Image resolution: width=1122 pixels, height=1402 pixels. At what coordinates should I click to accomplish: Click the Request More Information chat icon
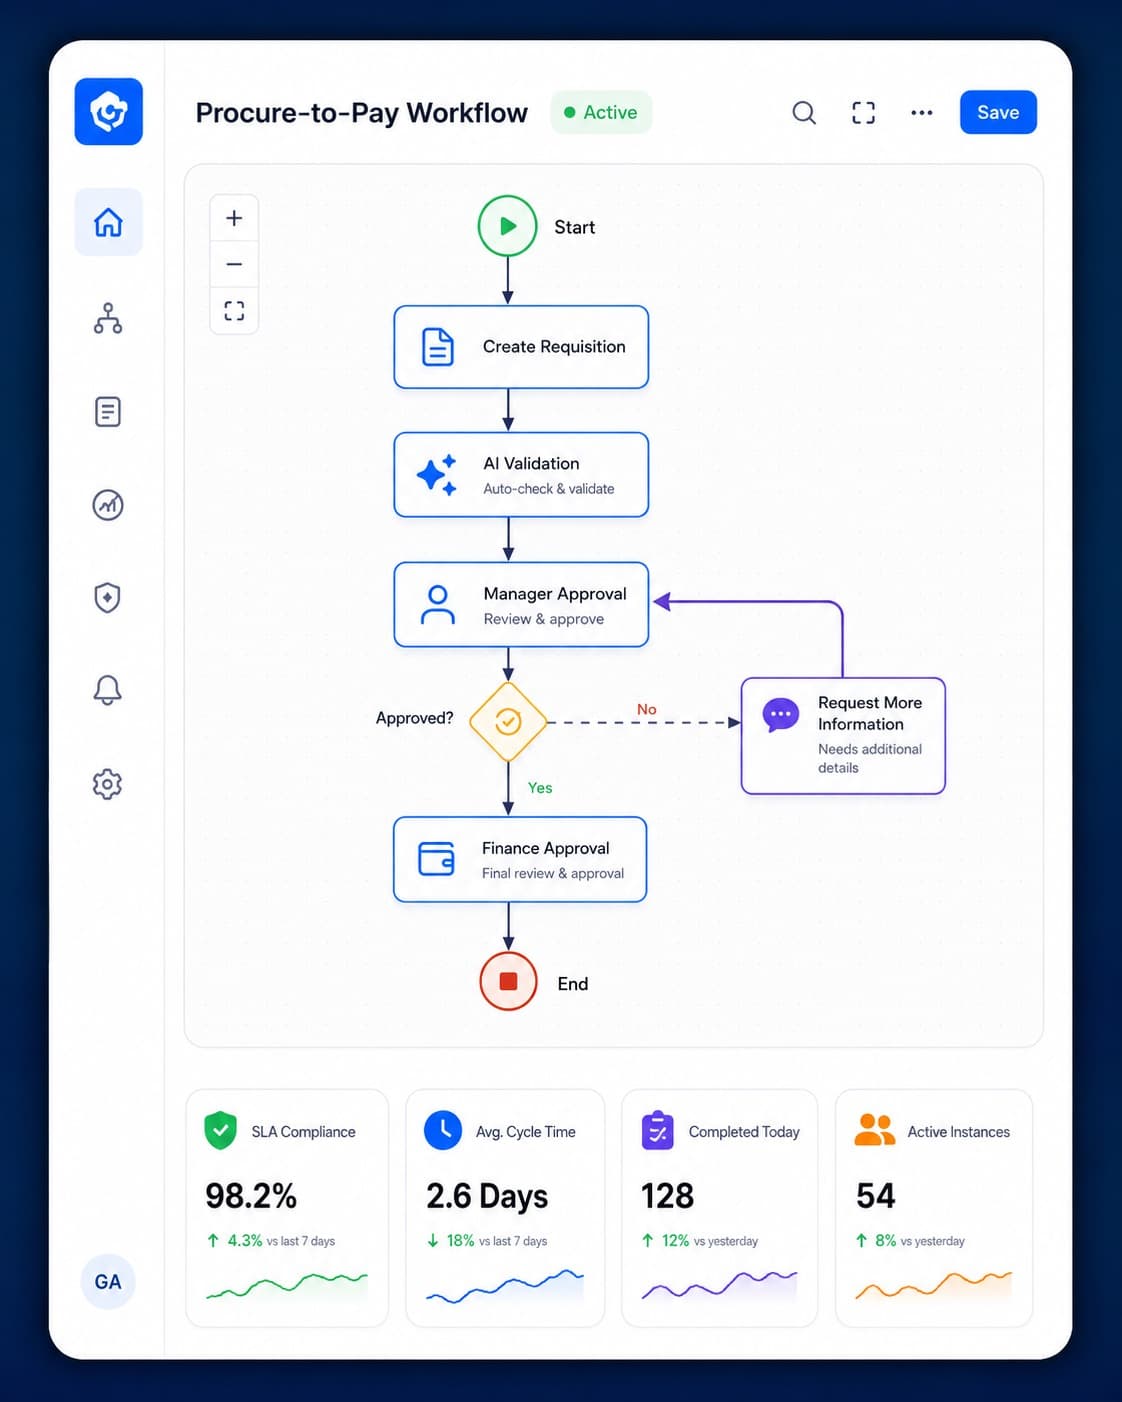pos(781,715)
